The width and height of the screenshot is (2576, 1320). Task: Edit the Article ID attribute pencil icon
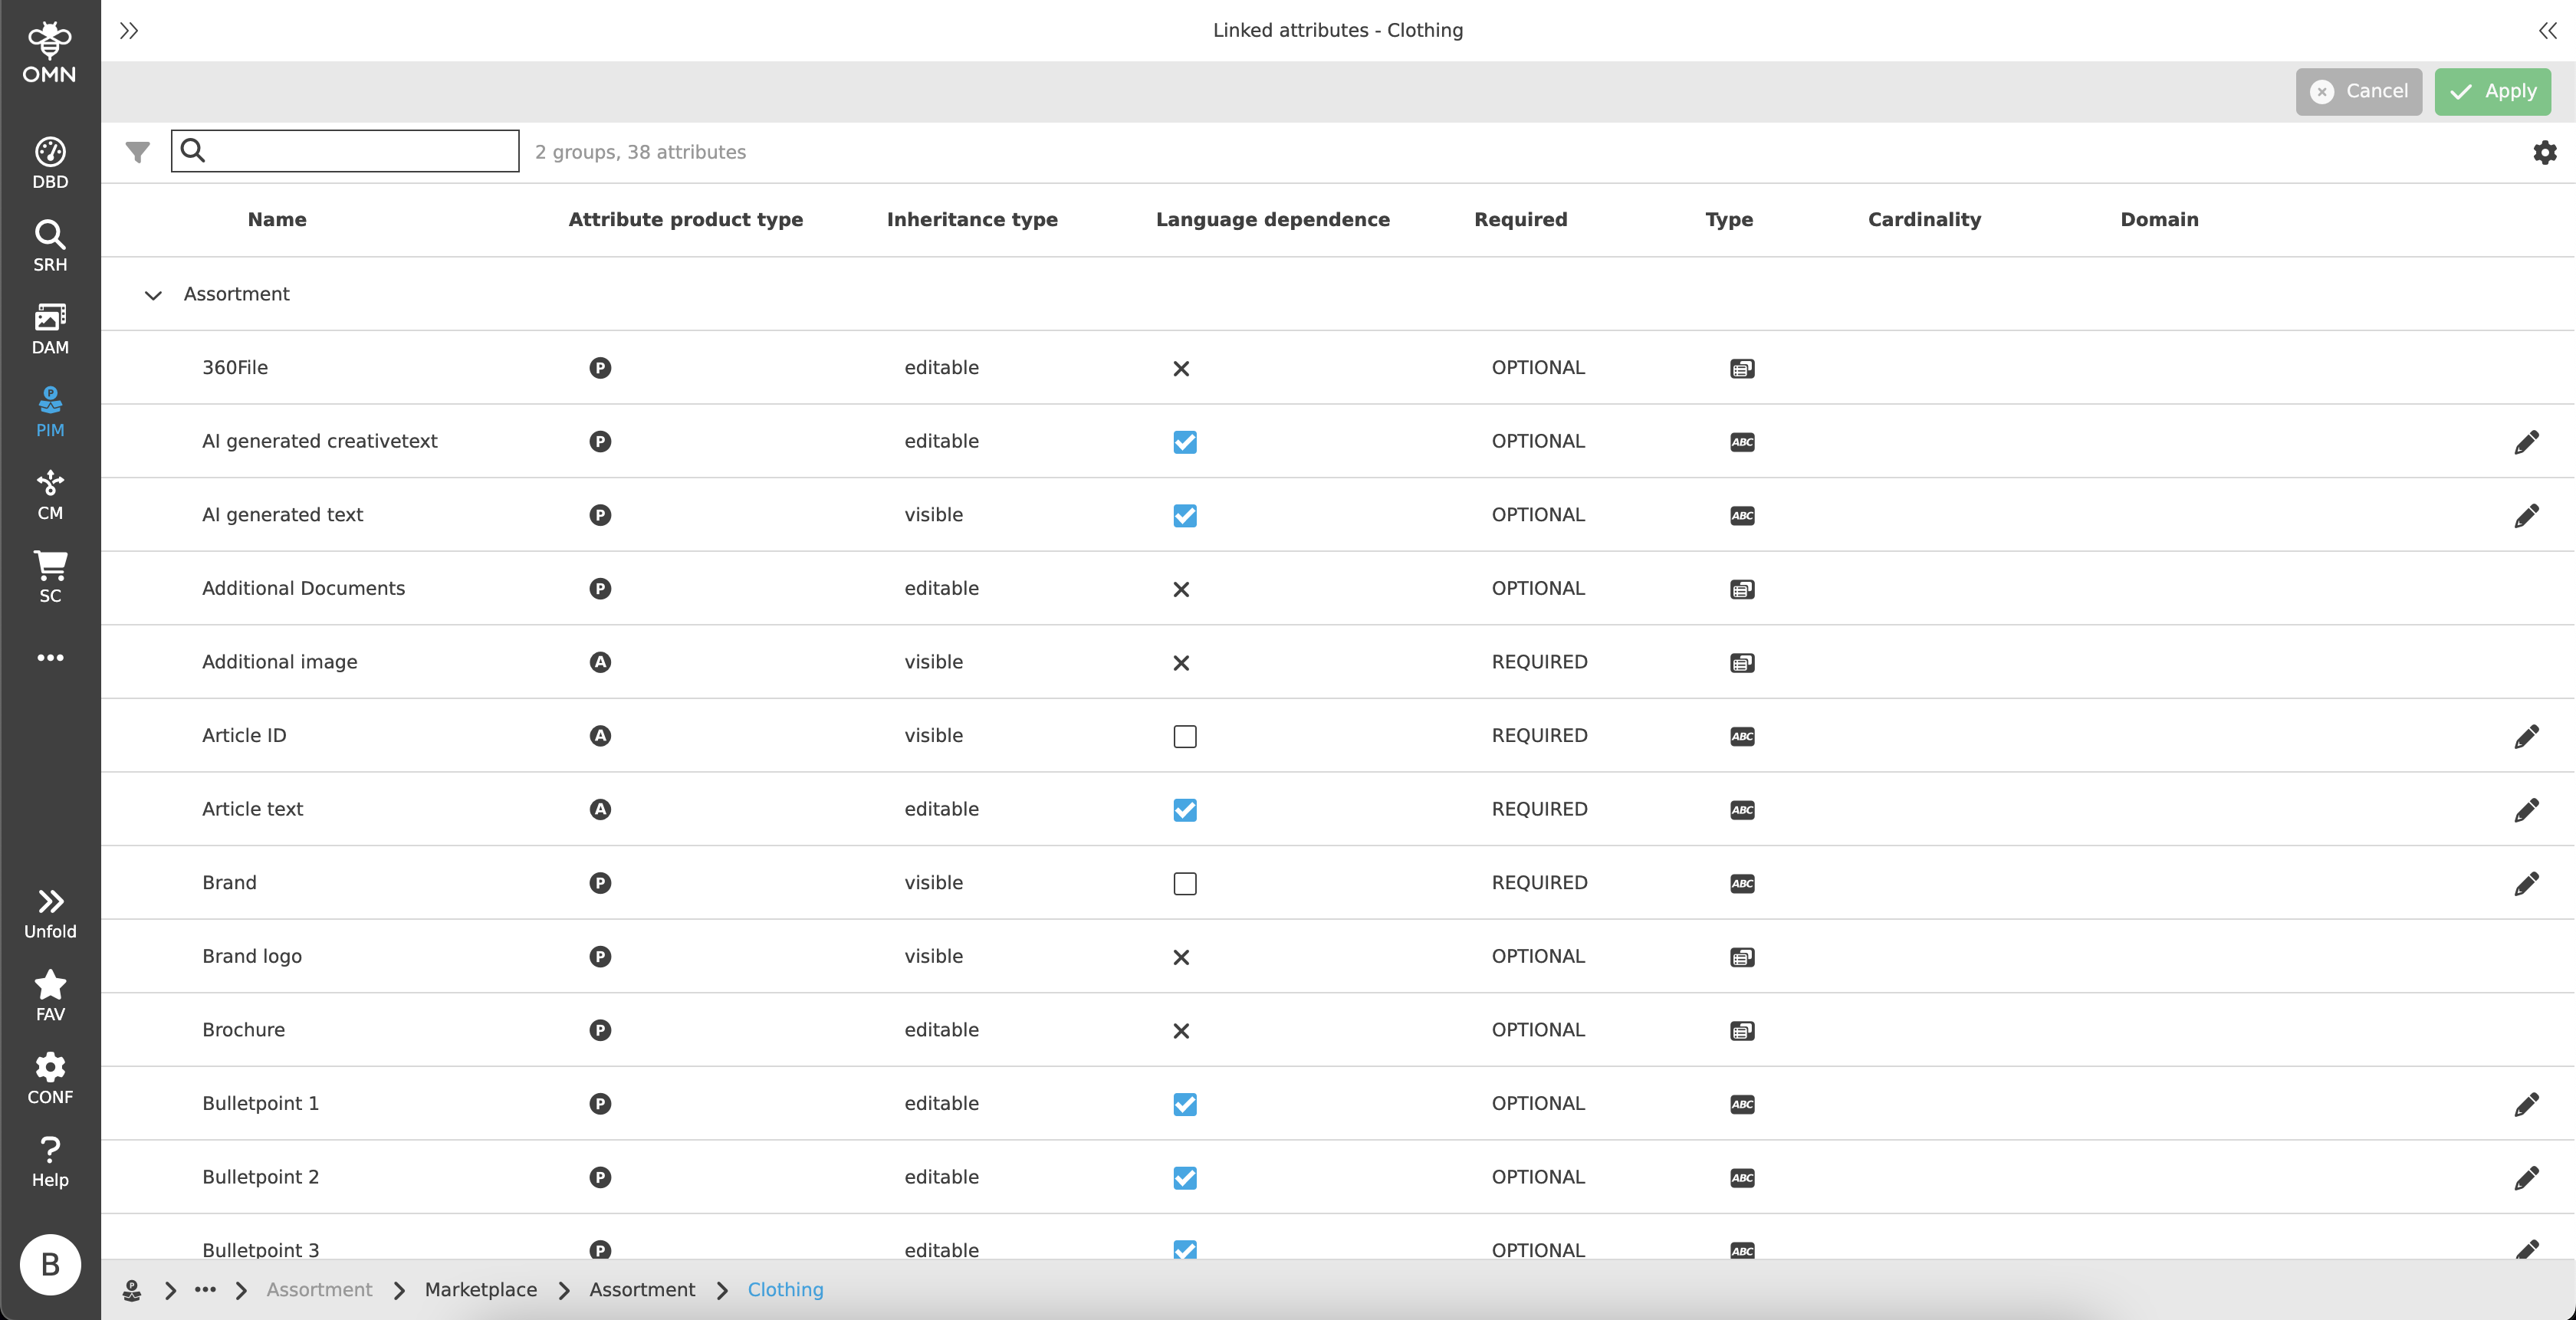click(2526, 736)
